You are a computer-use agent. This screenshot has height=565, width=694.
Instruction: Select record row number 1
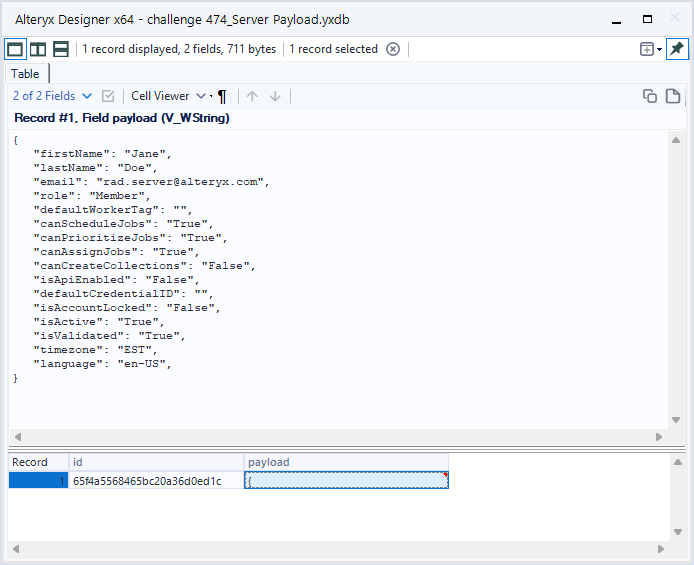pos(39,480)
